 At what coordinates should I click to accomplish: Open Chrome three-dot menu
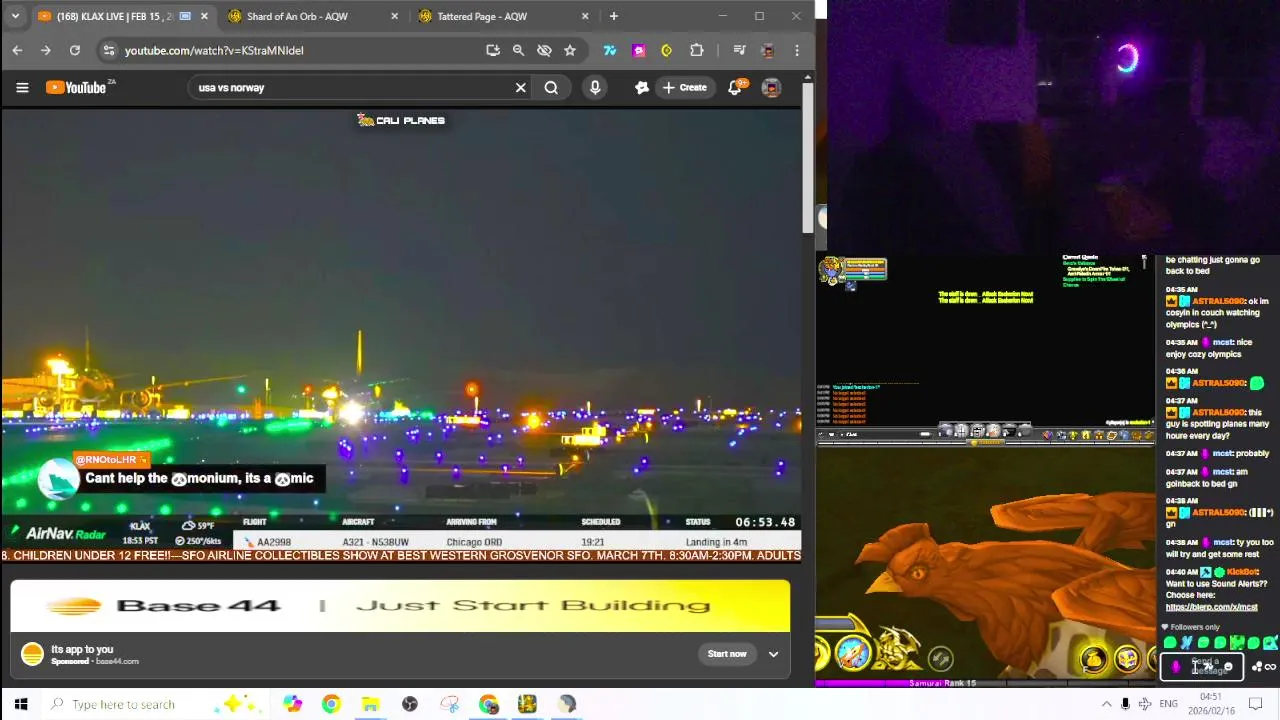(x=797, y=50)
